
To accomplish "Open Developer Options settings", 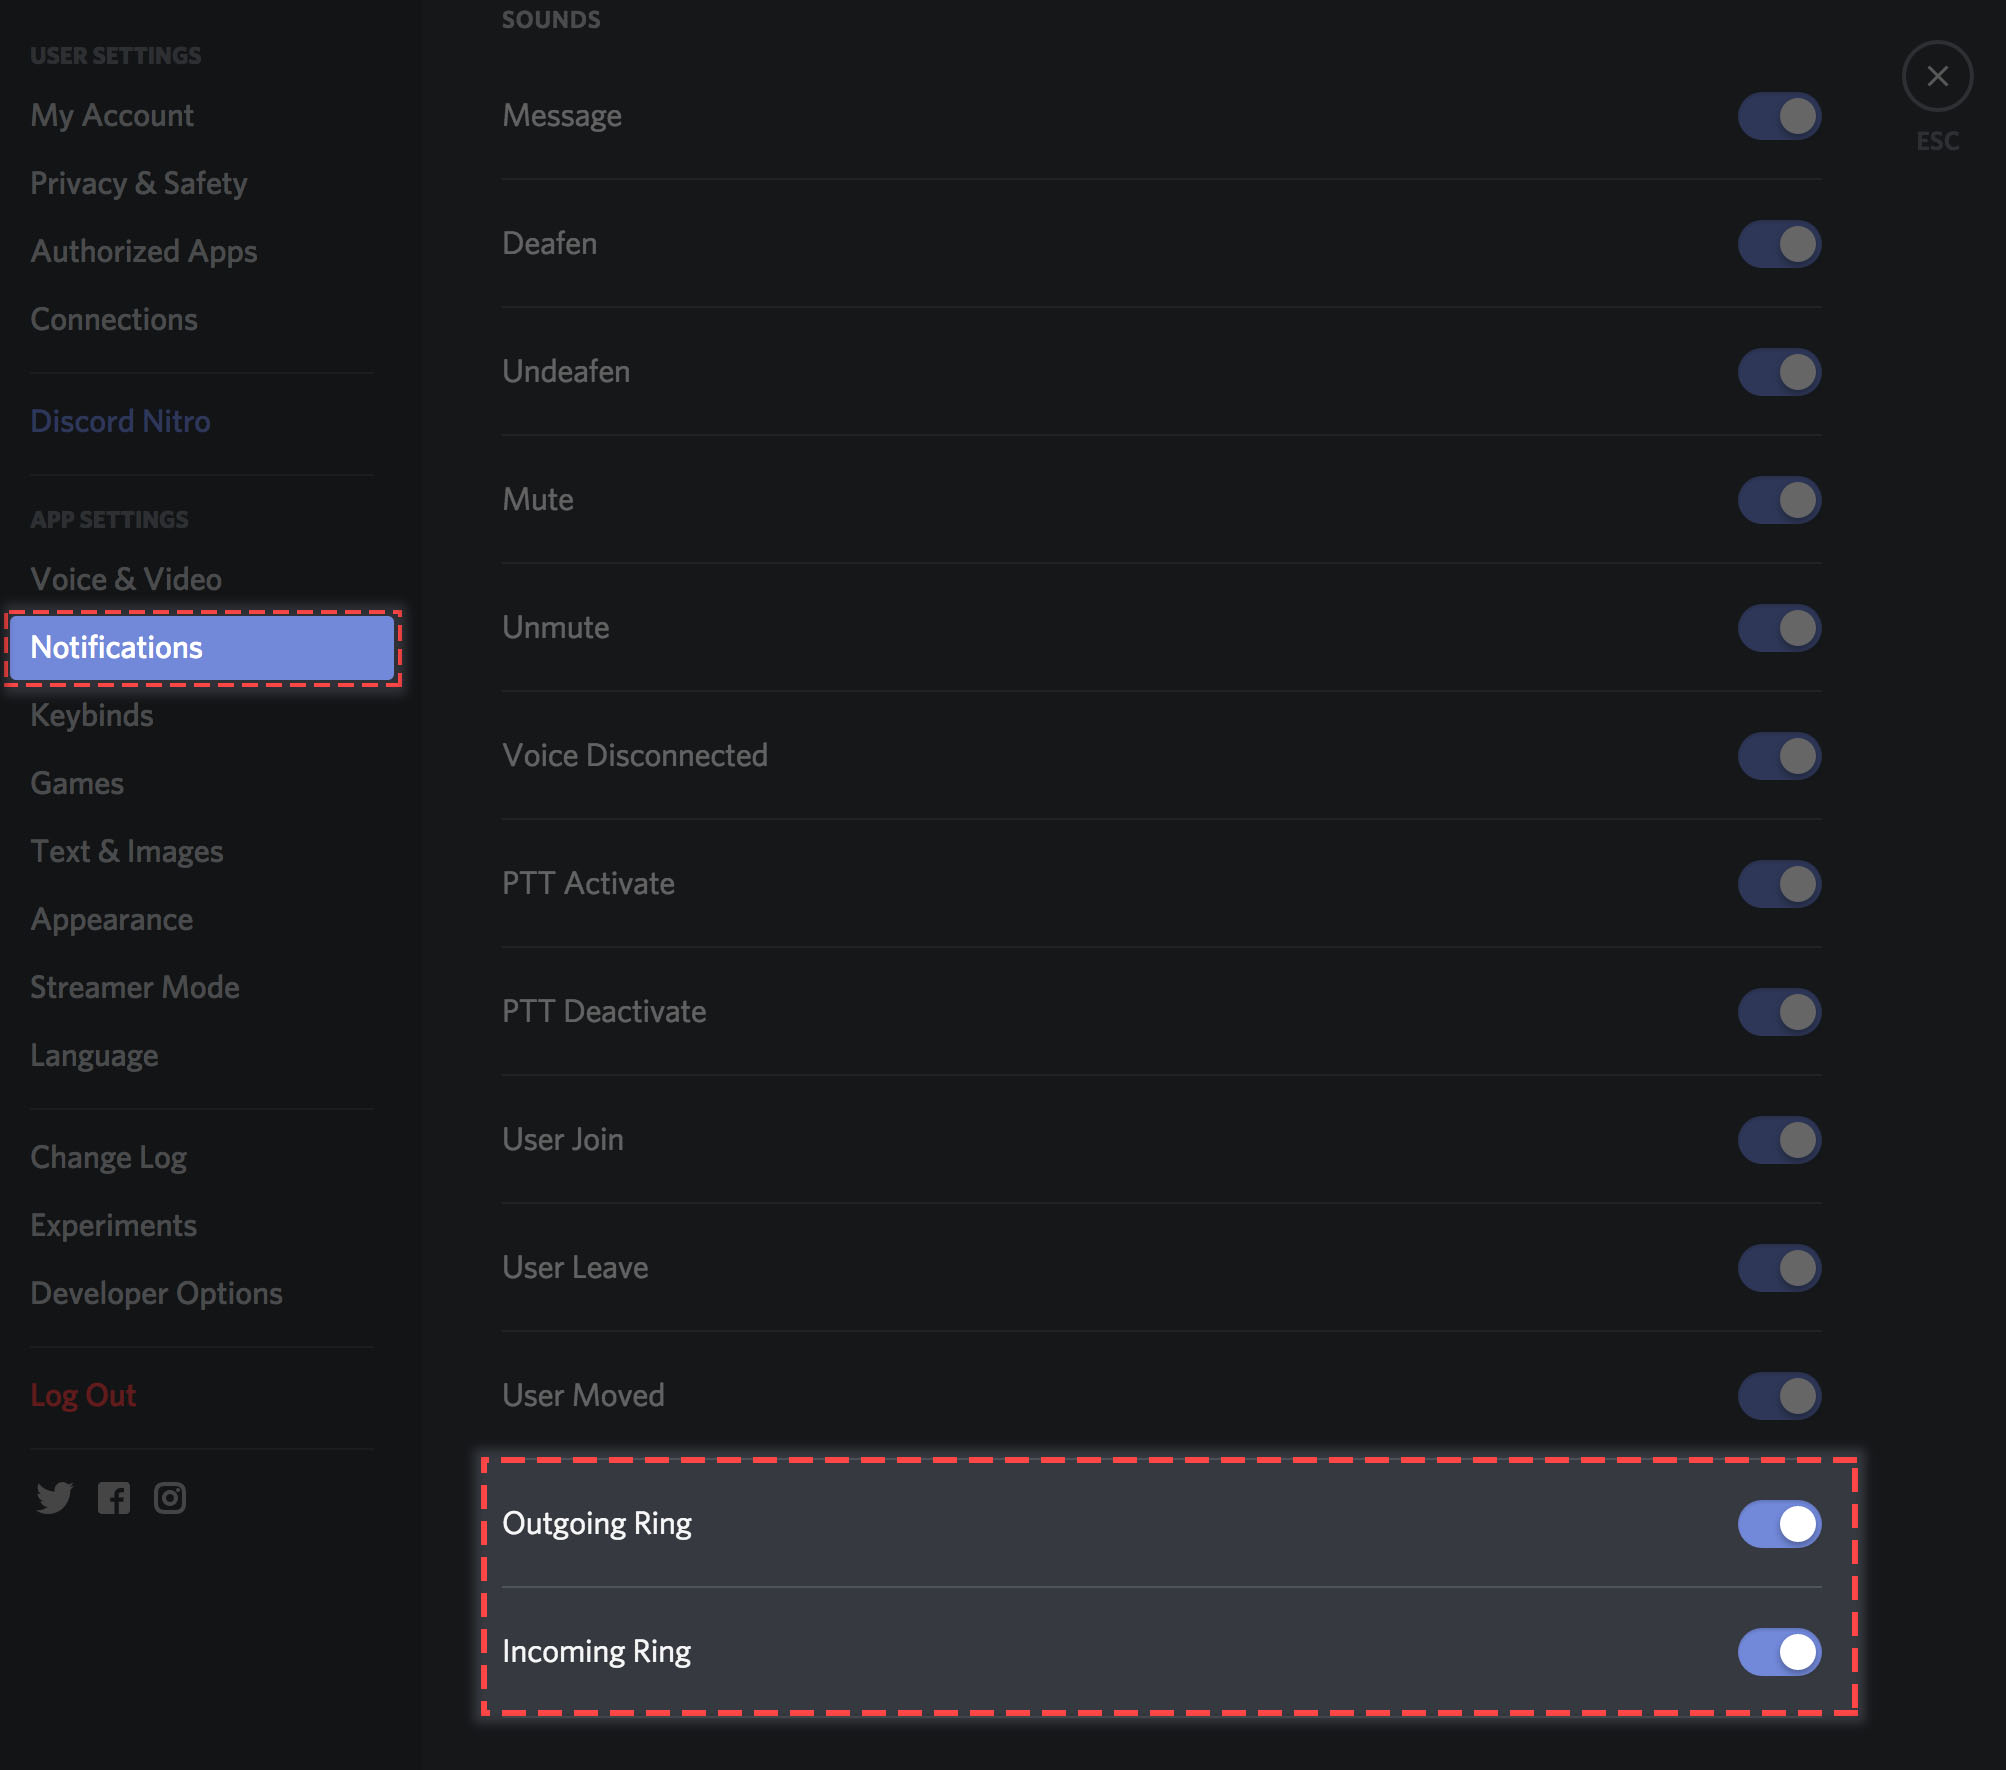I will 155,1292.
